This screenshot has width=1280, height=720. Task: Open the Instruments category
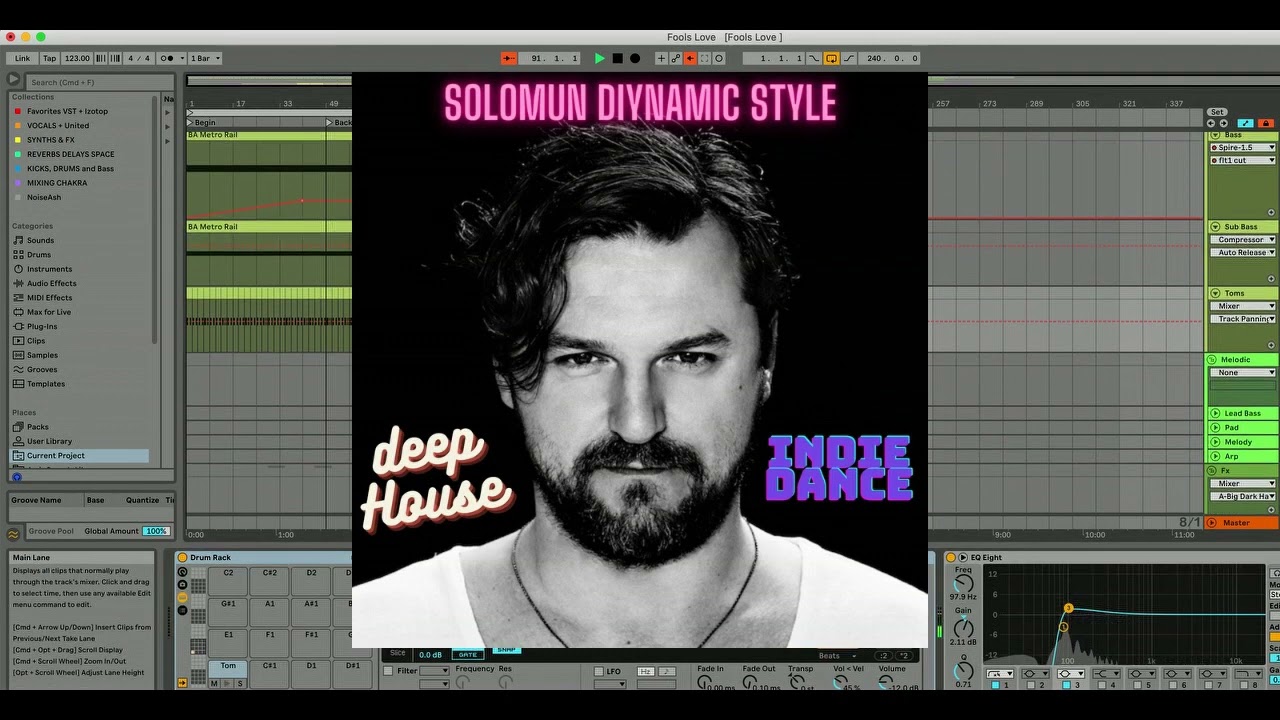click(x=49, y=269)
